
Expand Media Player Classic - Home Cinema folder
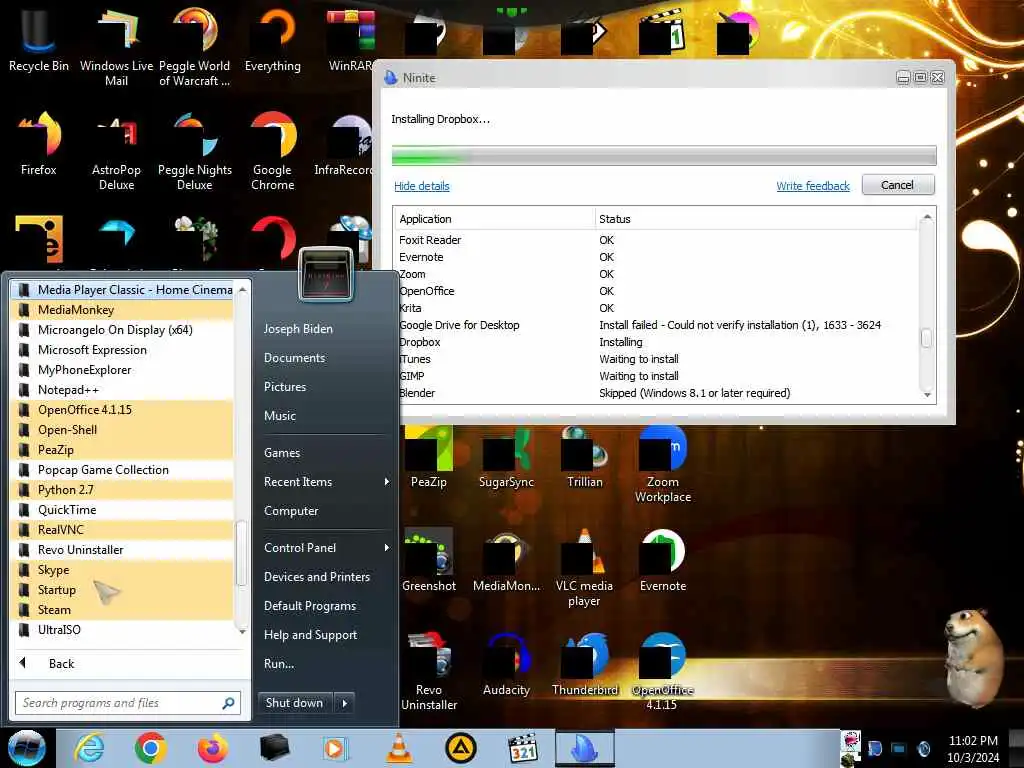click(x=122, y=289)
